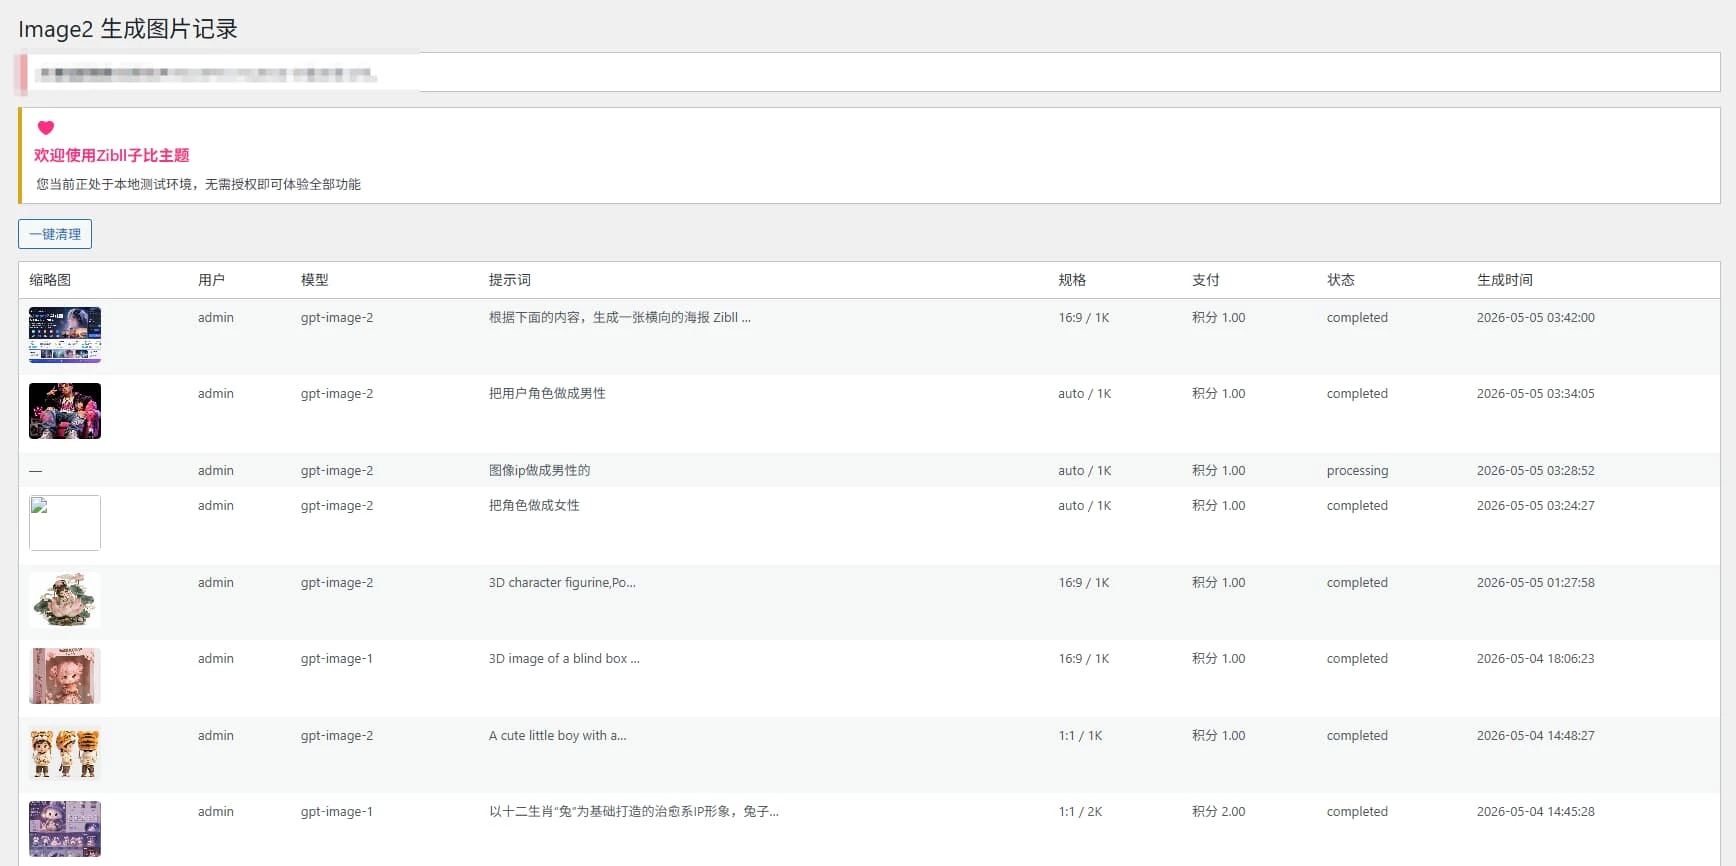Click timestamp 2026-05-04 14:45:28
This screenshot has height=866, width=1736.
(1536, 811)
